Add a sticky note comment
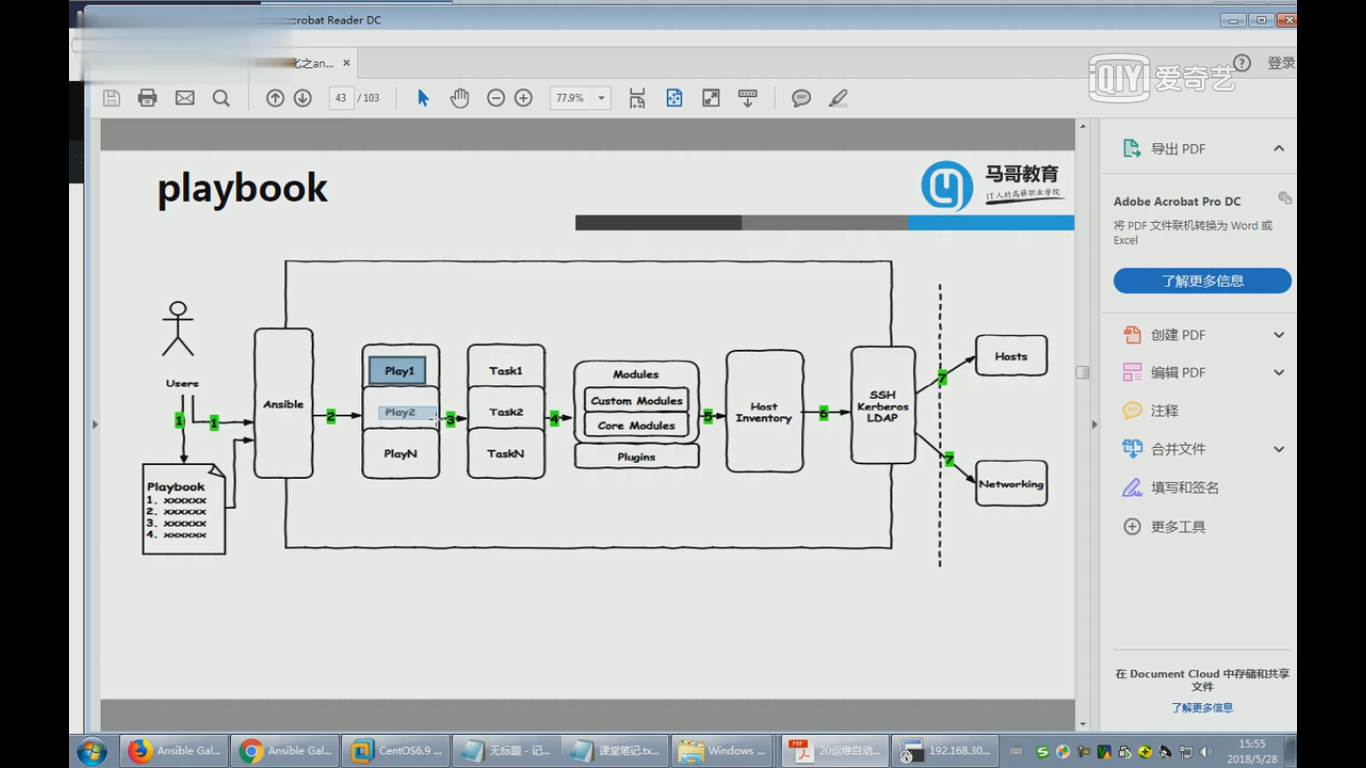The image size is (1366, 768). pos(801,98)
